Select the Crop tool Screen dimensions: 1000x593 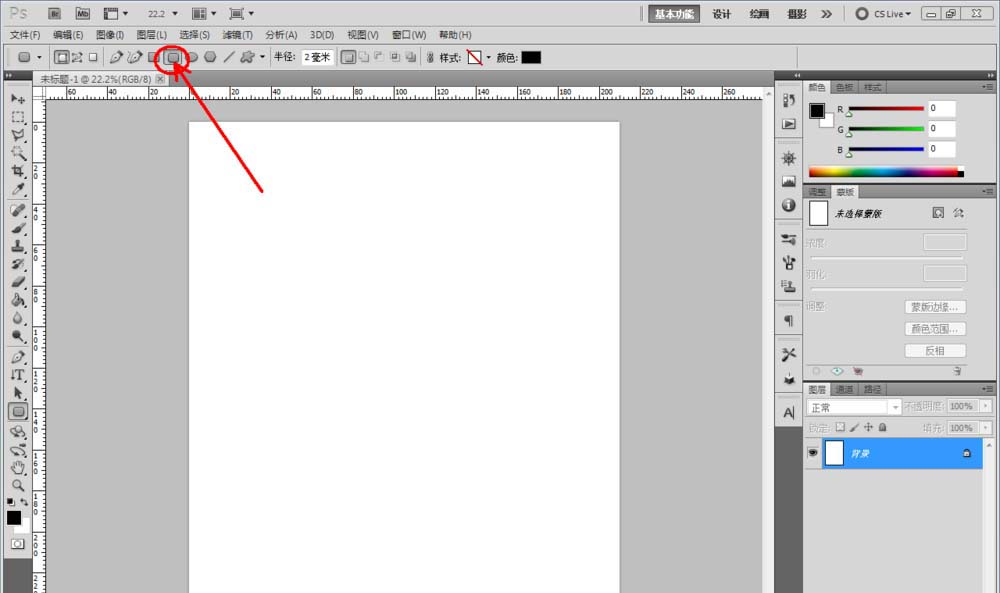18,171
